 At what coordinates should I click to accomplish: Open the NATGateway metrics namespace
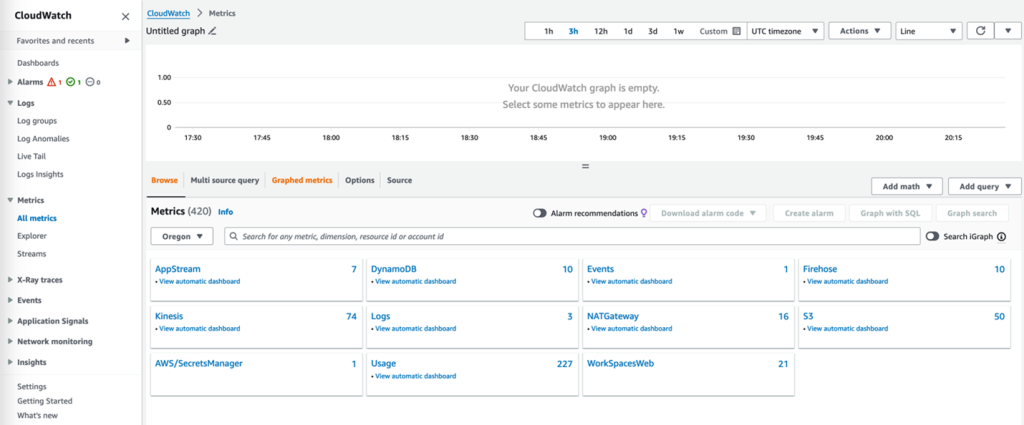click(613, 316)
